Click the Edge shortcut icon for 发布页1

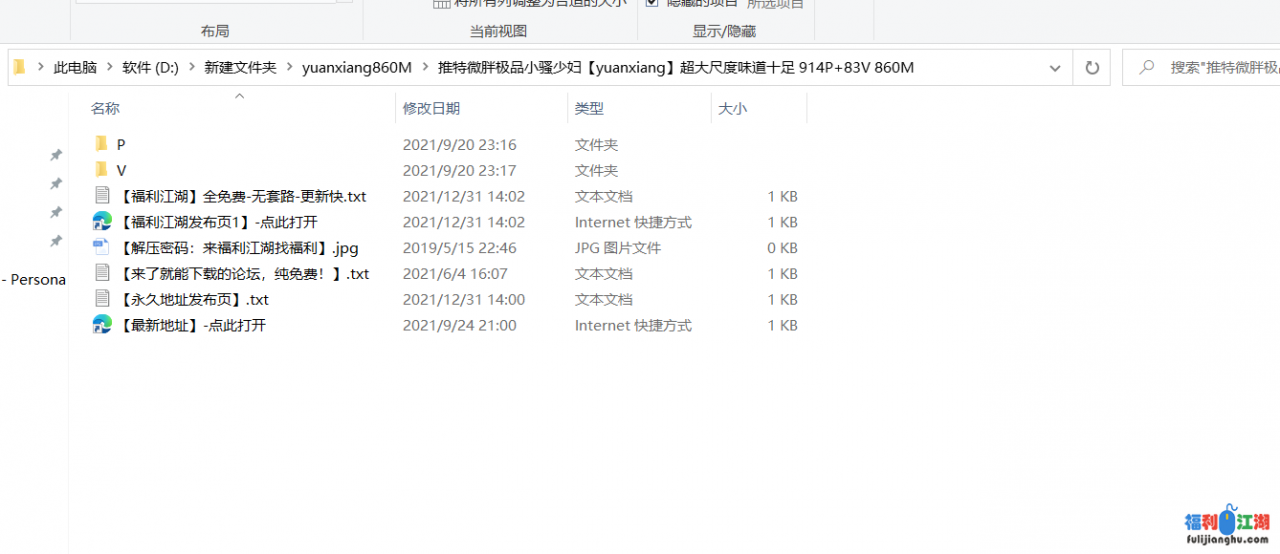click(102, 222)
